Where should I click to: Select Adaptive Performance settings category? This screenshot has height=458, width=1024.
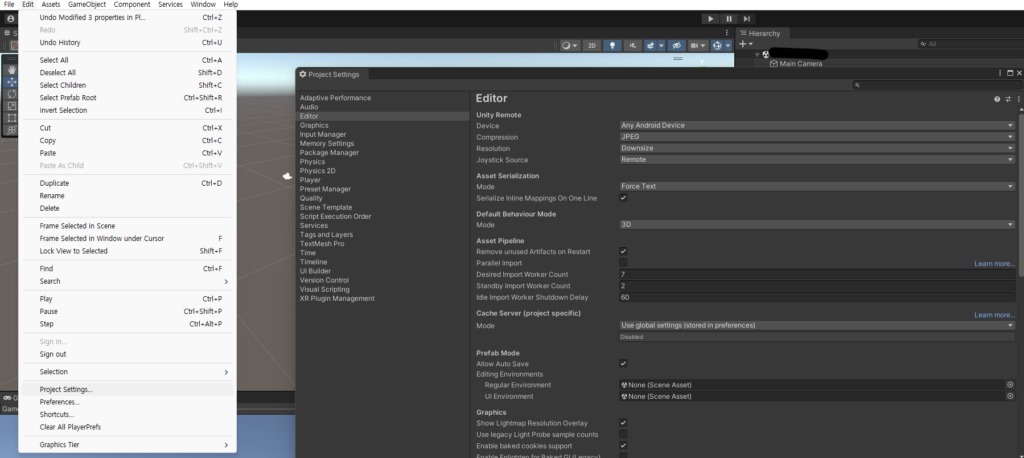[x=335, y=98]
